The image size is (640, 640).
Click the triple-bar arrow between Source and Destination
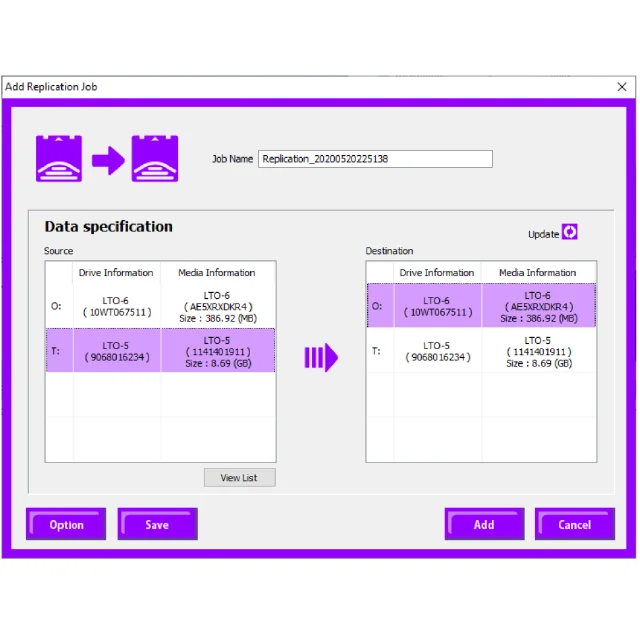click(321, 357)
